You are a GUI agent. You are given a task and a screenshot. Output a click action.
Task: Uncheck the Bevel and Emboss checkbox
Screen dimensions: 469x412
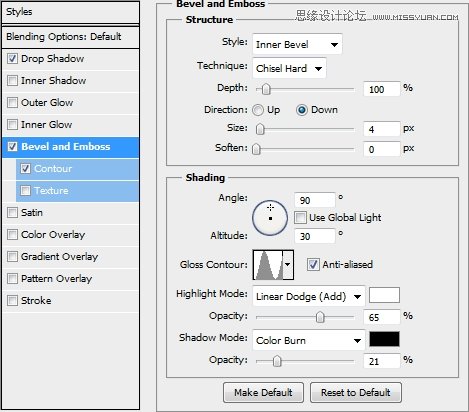point(12,147)
